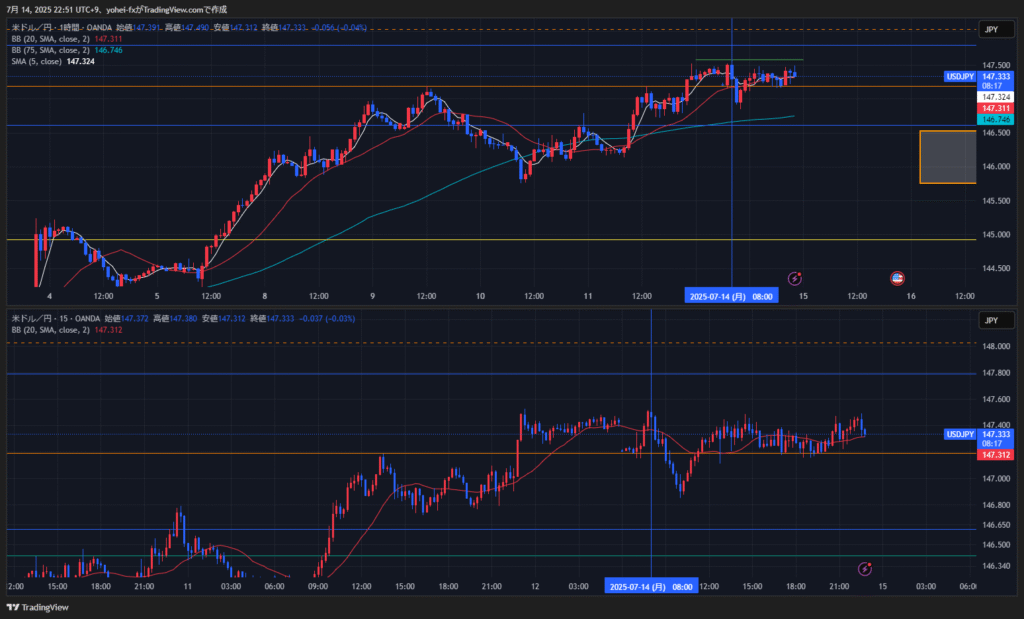Click the purple lightning icon in the hourly chart
The height and width of the screenshot is (619, 1024).
click(x=795, y=278)
